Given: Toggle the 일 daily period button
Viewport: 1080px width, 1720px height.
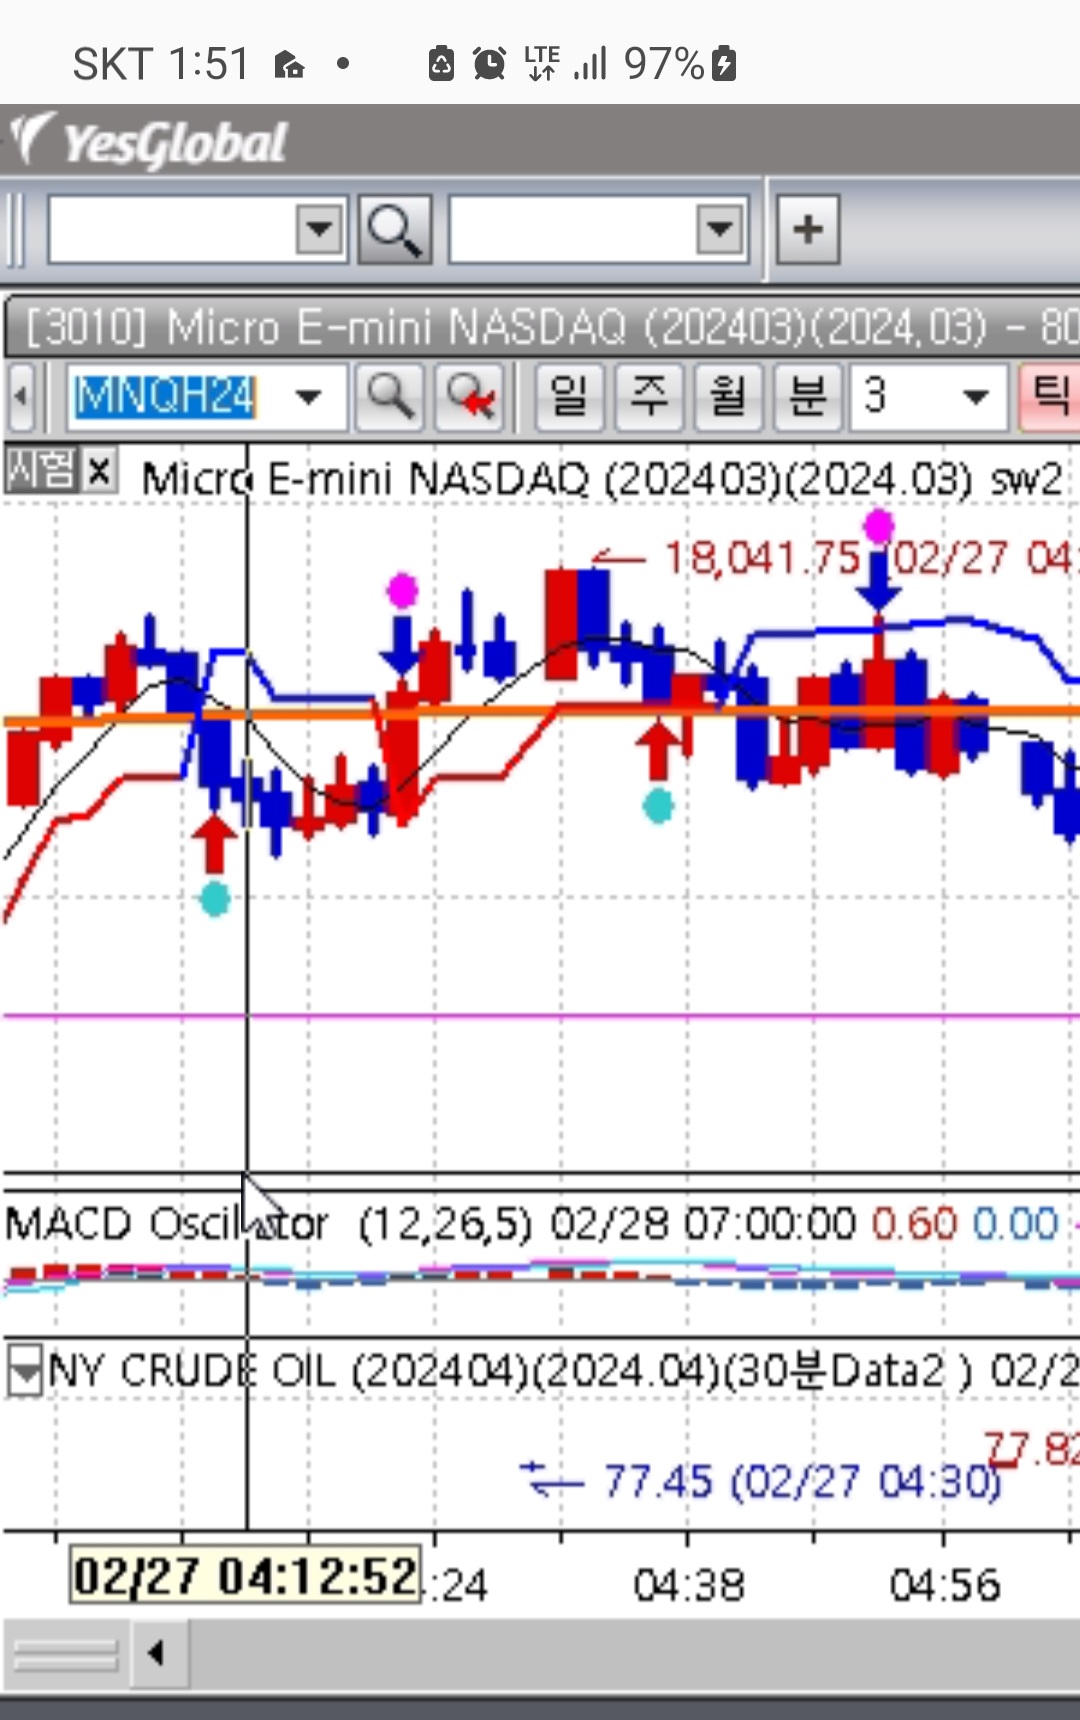Looking at the screenshot, I should coord(569,397).
